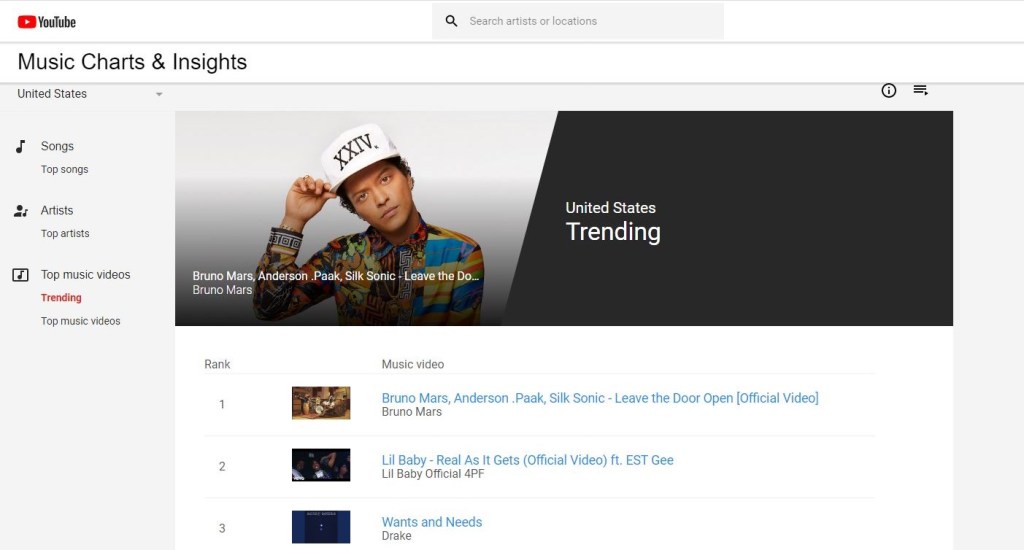The height and width of the screenshot is (550, 1024).
Task: Click the Artists person icon
Action: pyautogui.click(x=21, y=210)
